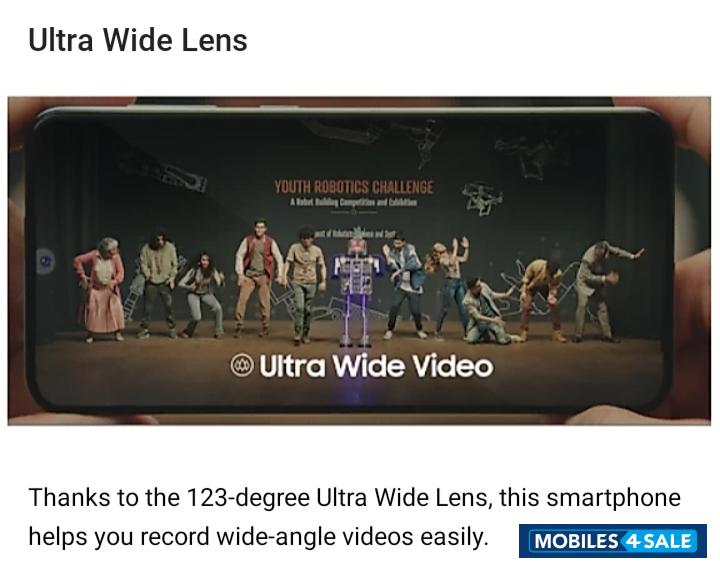Viewport: 720px width, 570px height.
Task: Click the glowing robot at center stage
Action: click(356, 291)
